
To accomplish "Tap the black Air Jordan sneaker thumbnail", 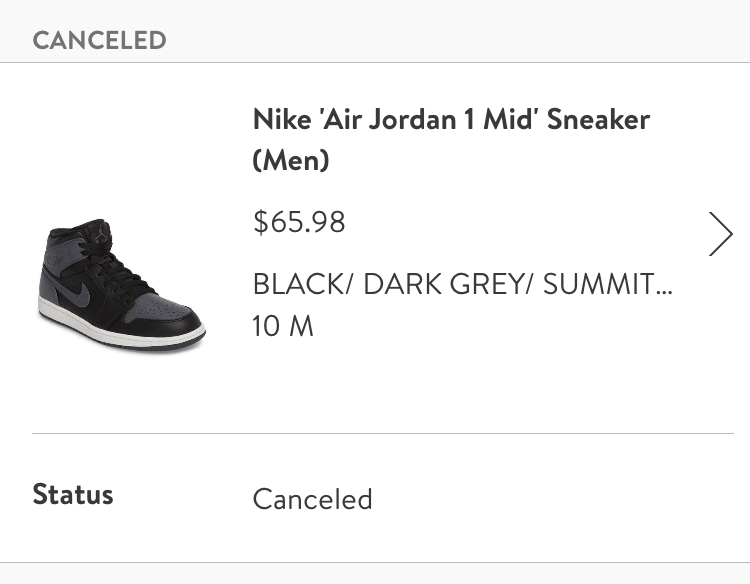I will (x=122, y=286).
